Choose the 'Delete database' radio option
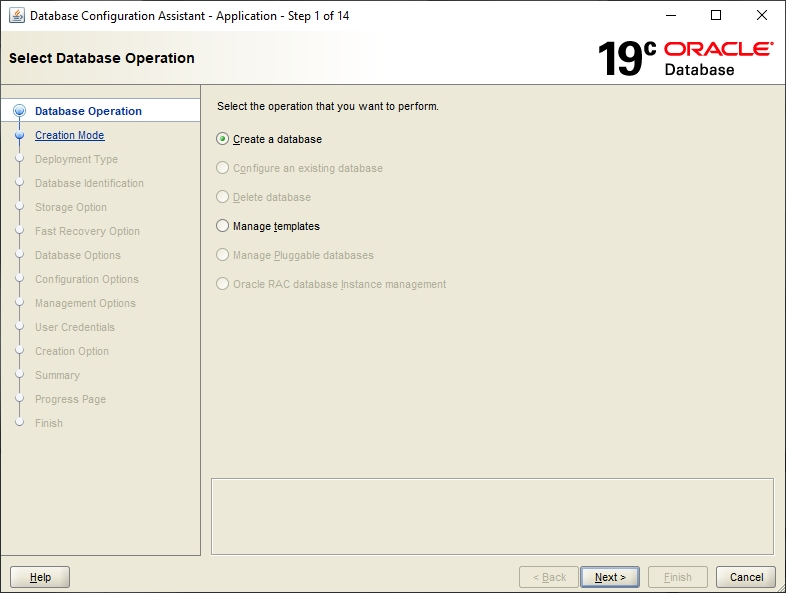 (223, 197)
